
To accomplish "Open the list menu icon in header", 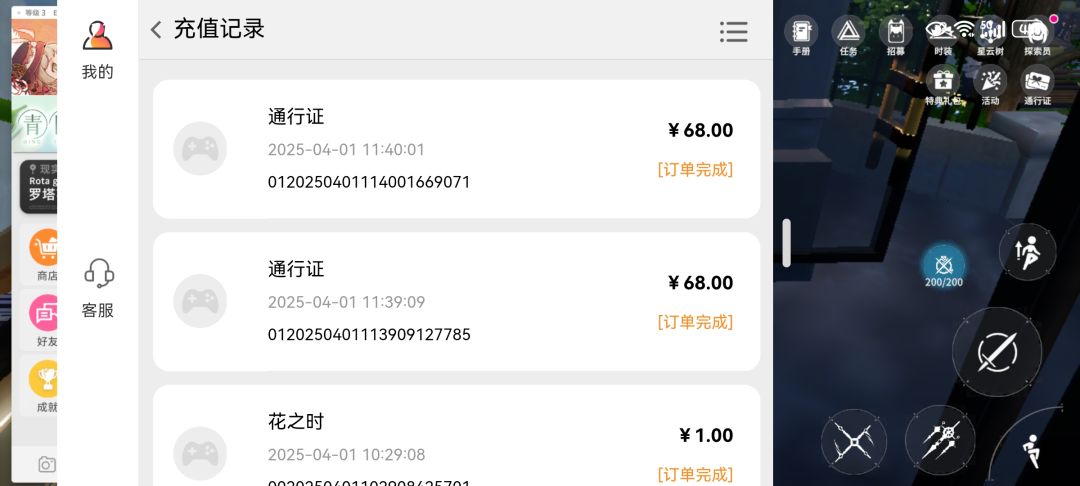I will pos(734,32).
